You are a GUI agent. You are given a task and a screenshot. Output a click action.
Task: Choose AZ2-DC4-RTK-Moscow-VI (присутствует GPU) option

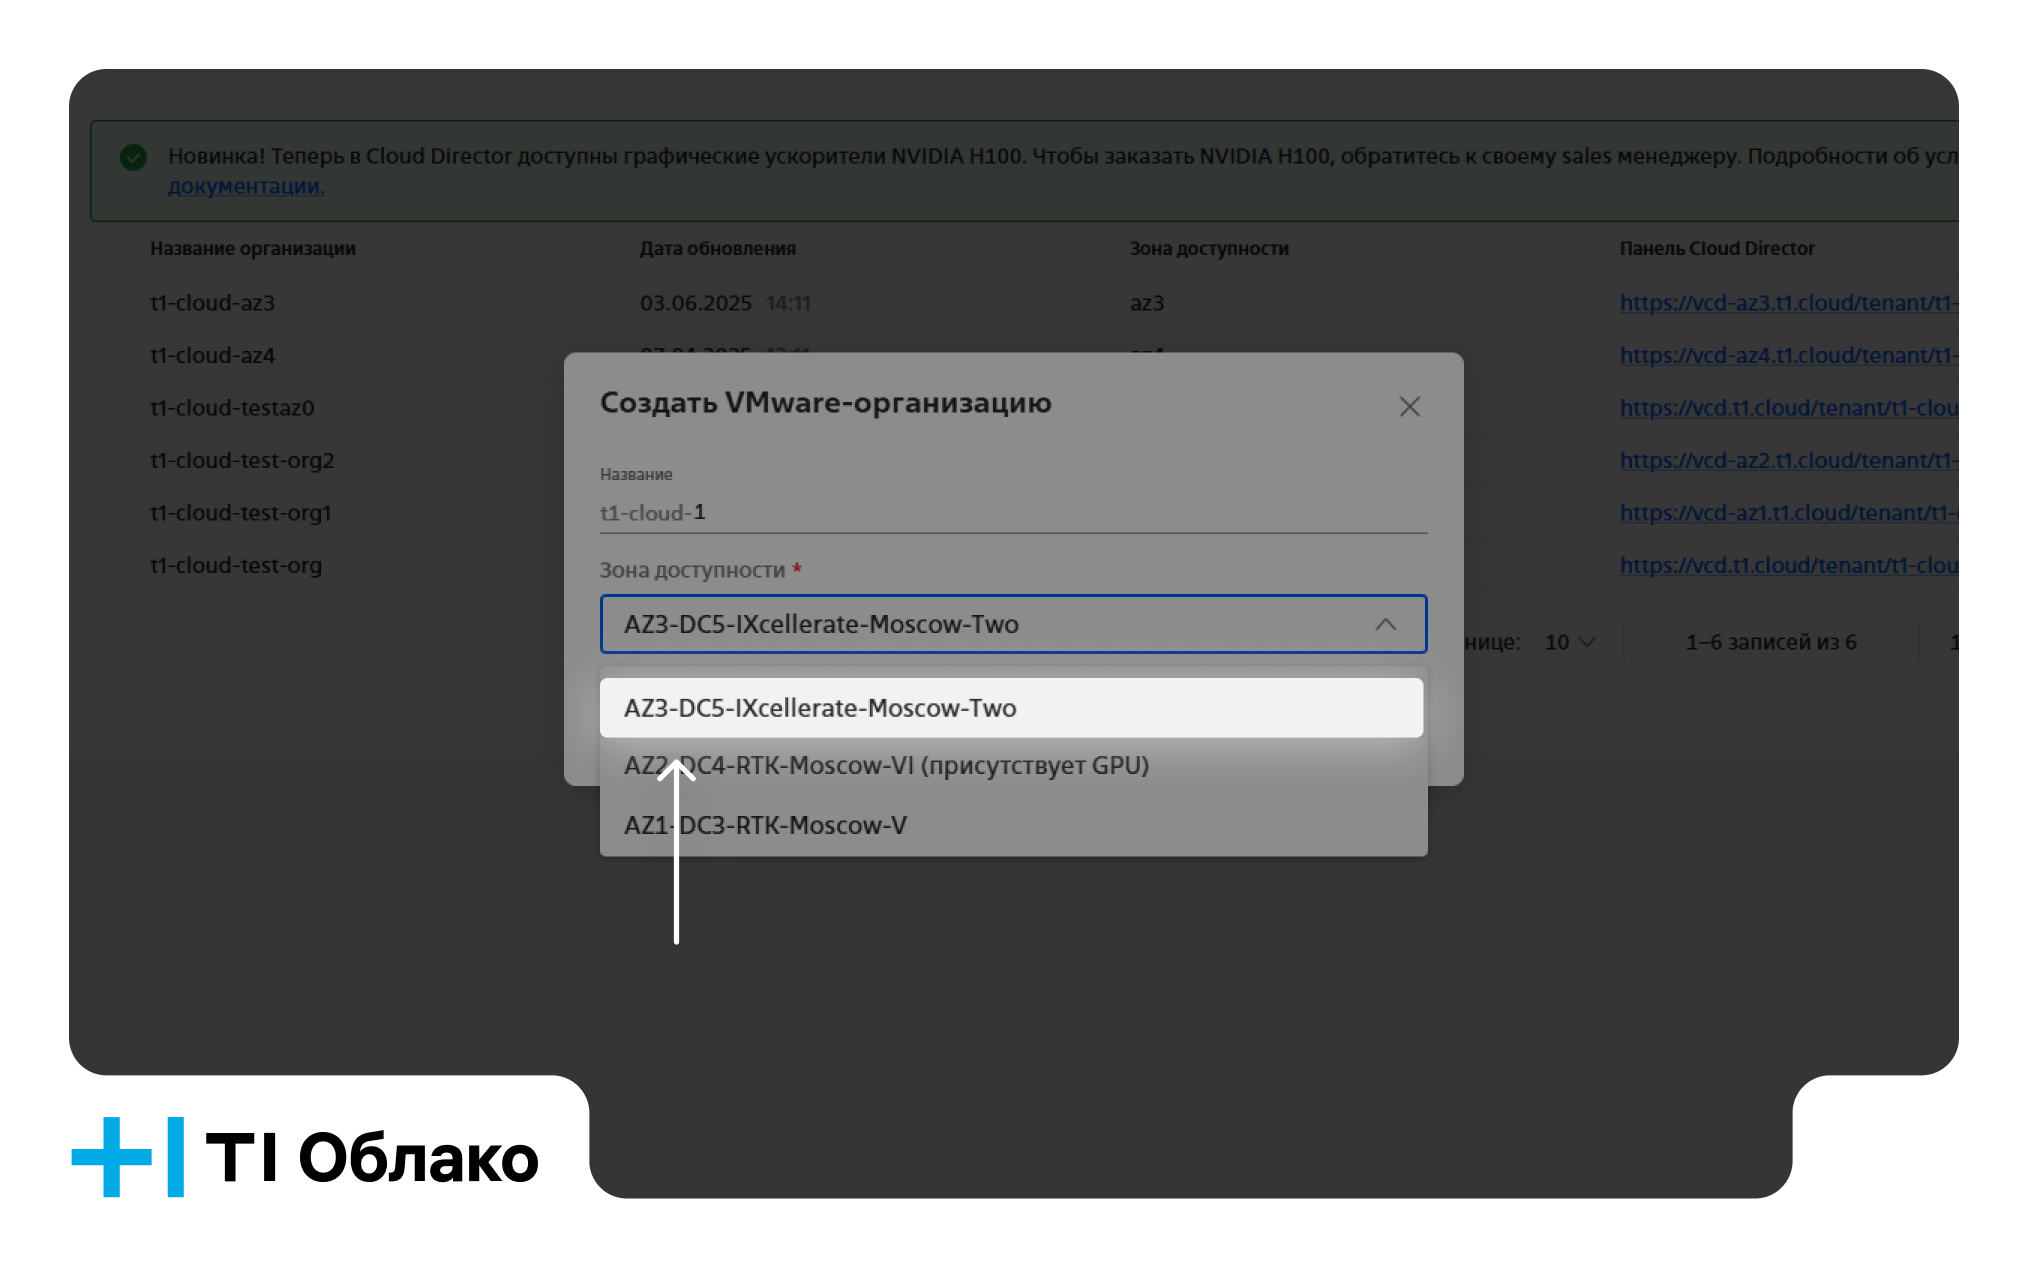click(x=1013, y=766)
